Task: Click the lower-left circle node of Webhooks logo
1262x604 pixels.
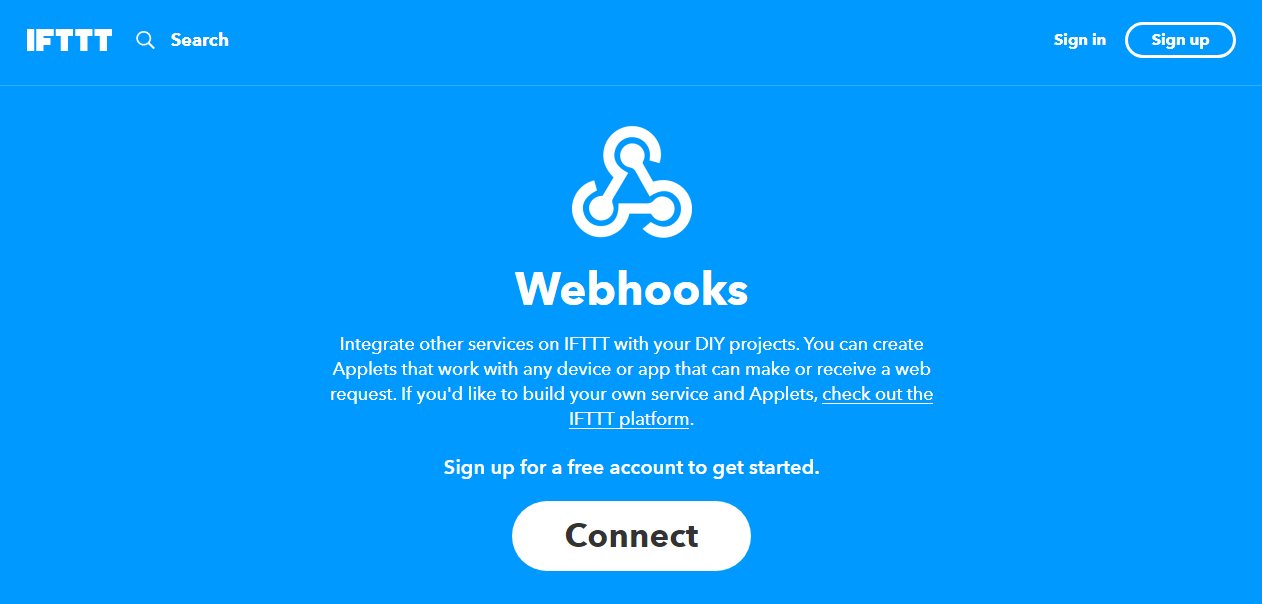Action: (x=599, y=209)
